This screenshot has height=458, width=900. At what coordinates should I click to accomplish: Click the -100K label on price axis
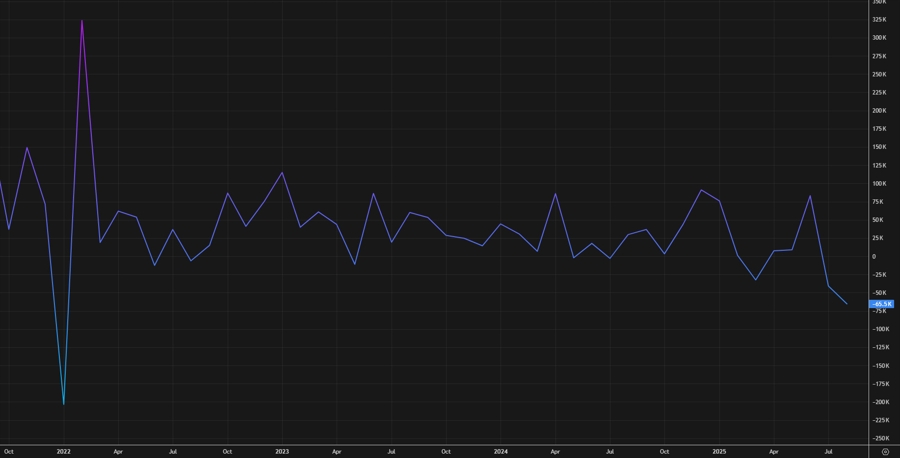pyautogui.click(x=879, y=329)
